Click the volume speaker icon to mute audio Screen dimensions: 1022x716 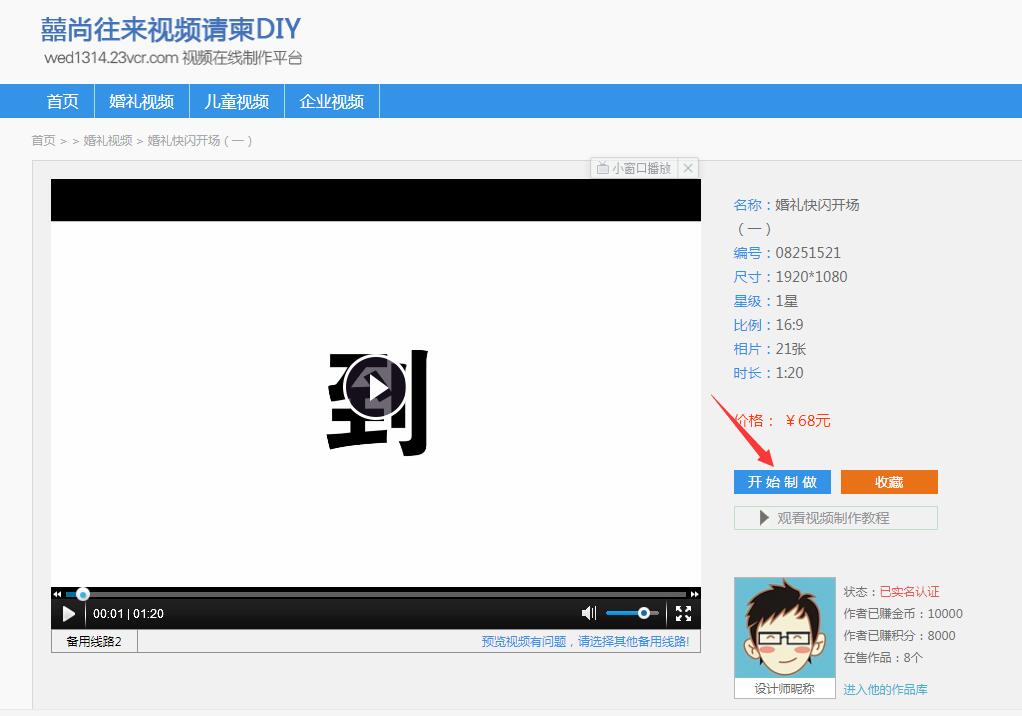pyautogui.click(x=588, y=613)
